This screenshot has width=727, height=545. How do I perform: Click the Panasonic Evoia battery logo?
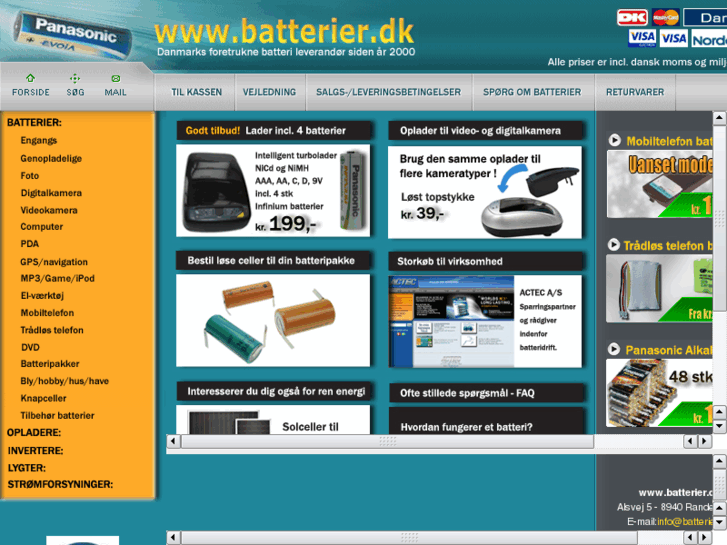pyautogui.click(x=73, y=36)
